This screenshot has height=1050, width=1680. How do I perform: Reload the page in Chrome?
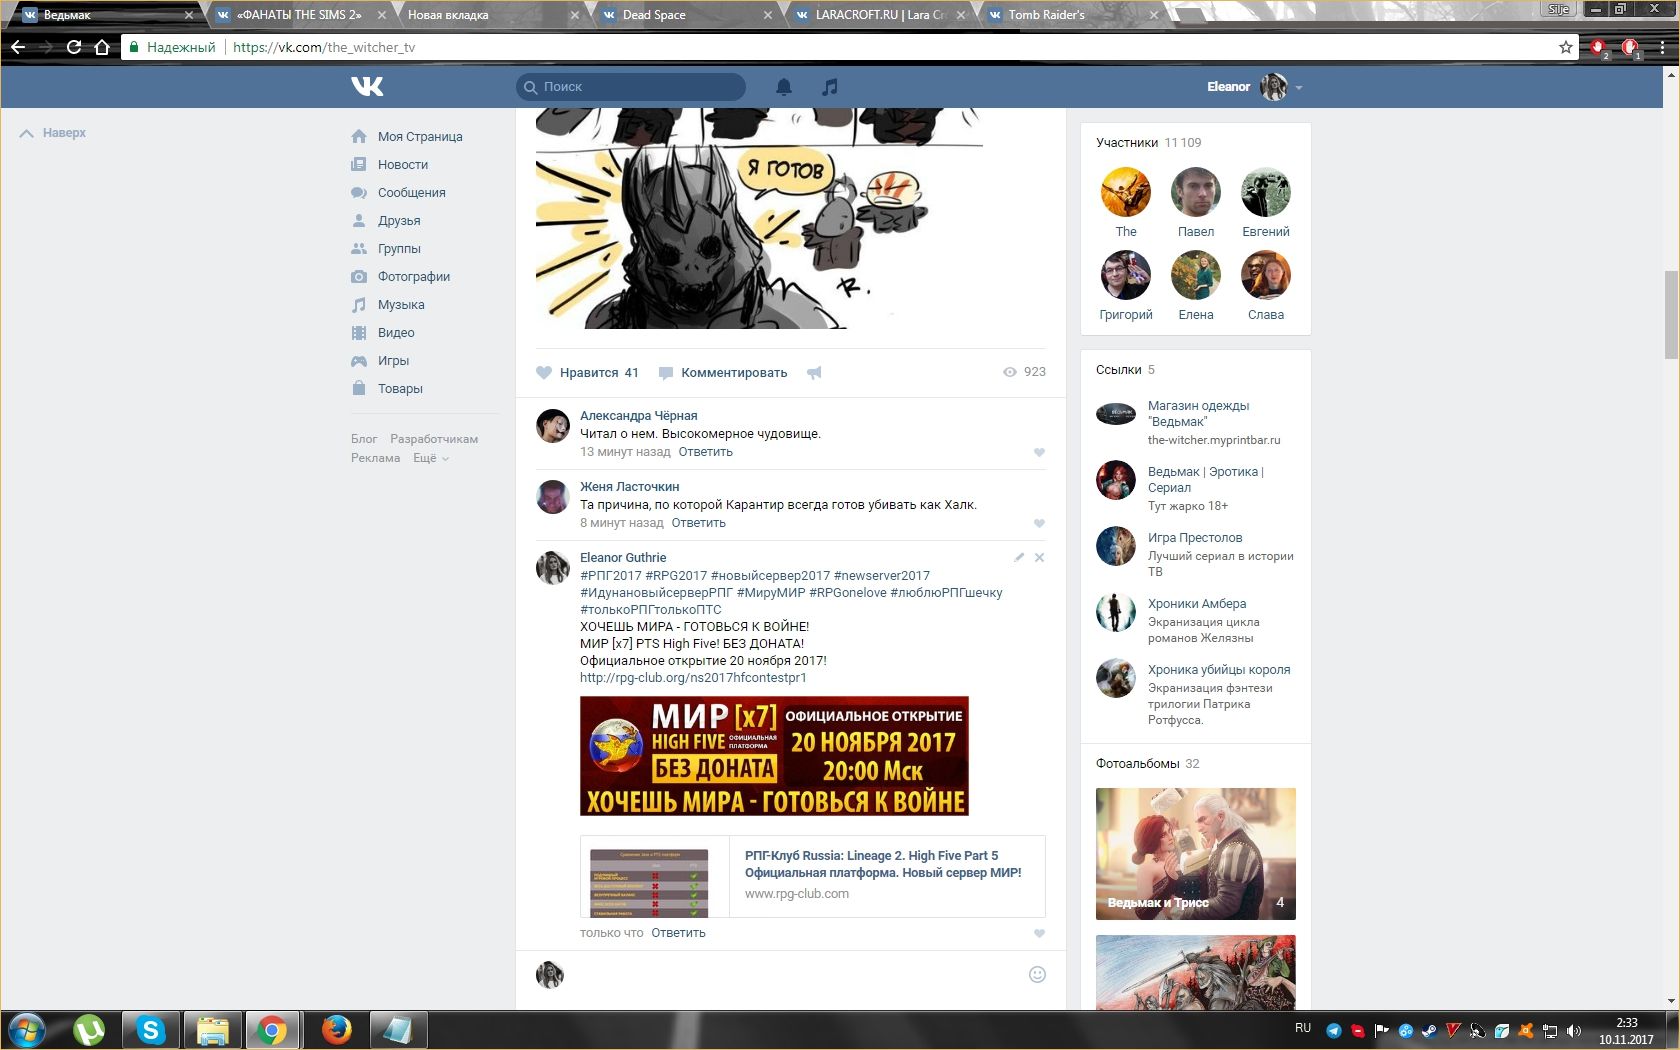coord(73,47)
